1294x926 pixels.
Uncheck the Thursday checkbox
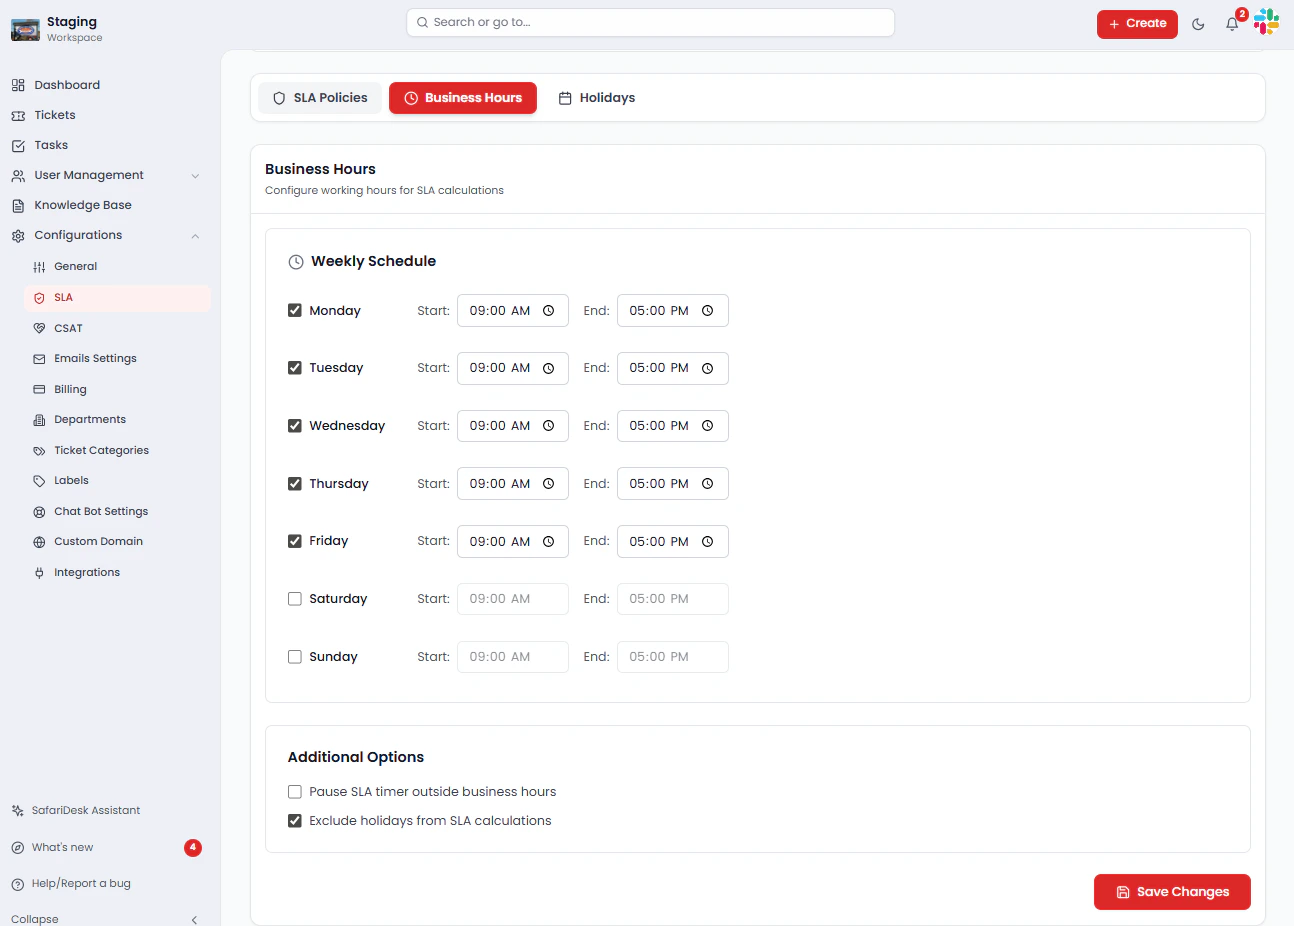tap(295, 484)
